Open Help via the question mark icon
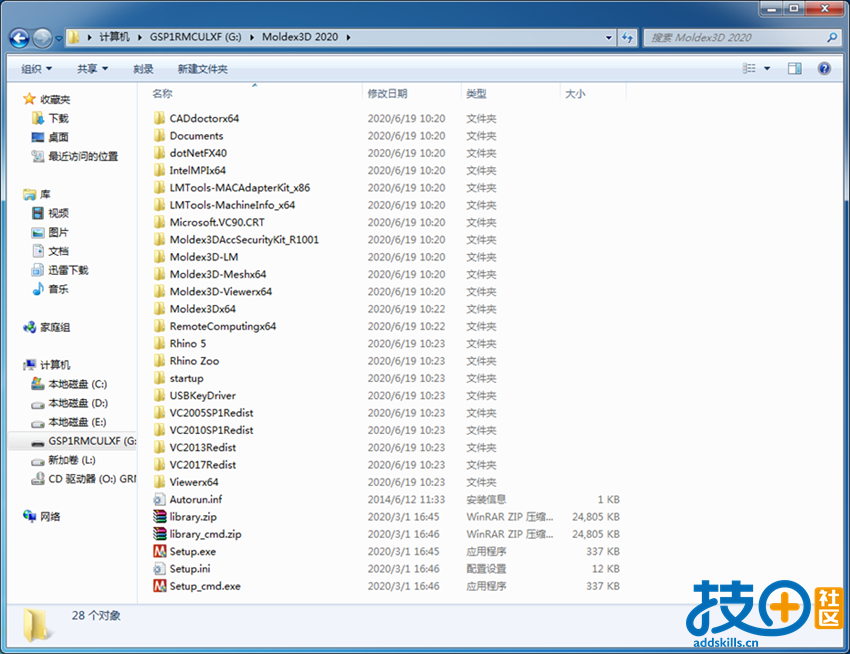Viewport: 850px width, 654px height. tap(824, 68)
